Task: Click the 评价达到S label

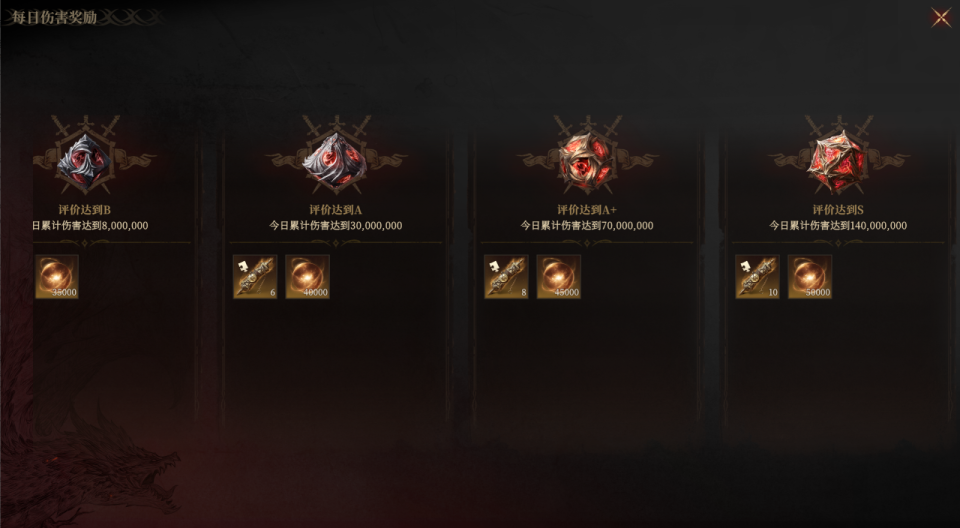Action: 838,210
